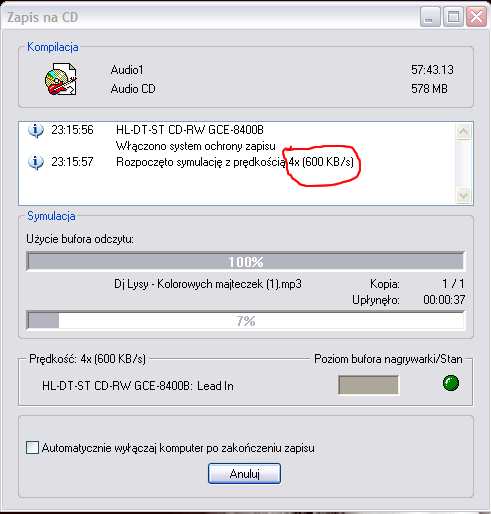Click the Audio CD compilation icon

61,79
